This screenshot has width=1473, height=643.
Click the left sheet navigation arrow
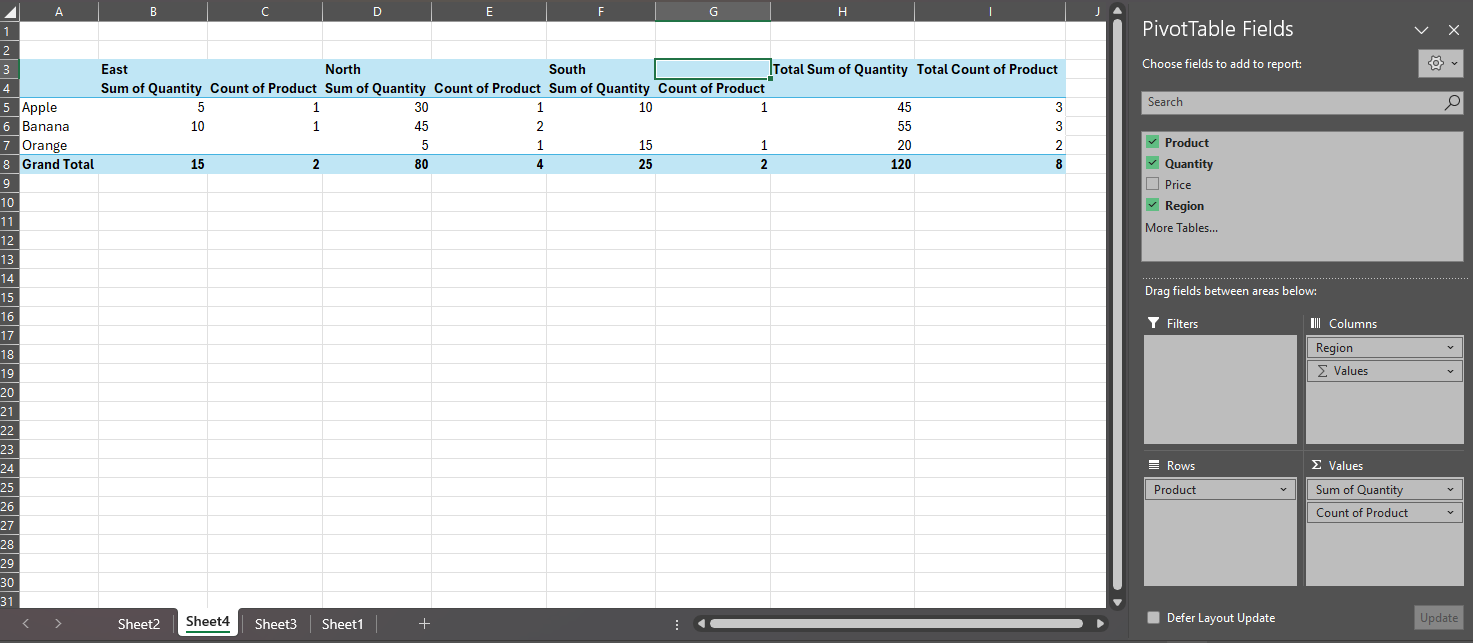[25, 623]
